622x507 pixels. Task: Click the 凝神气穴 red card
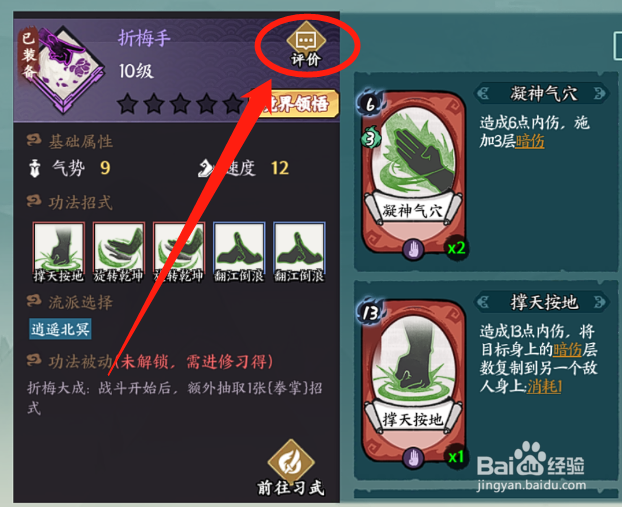point(414,172)
